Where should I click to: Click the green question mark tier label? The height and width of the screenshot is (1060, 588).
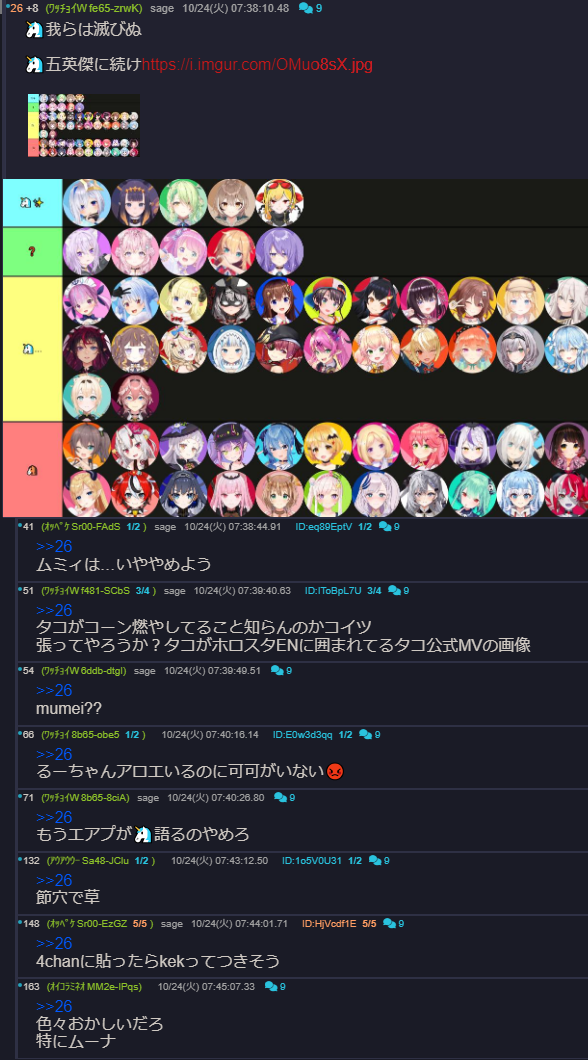[x=32, y=251]
